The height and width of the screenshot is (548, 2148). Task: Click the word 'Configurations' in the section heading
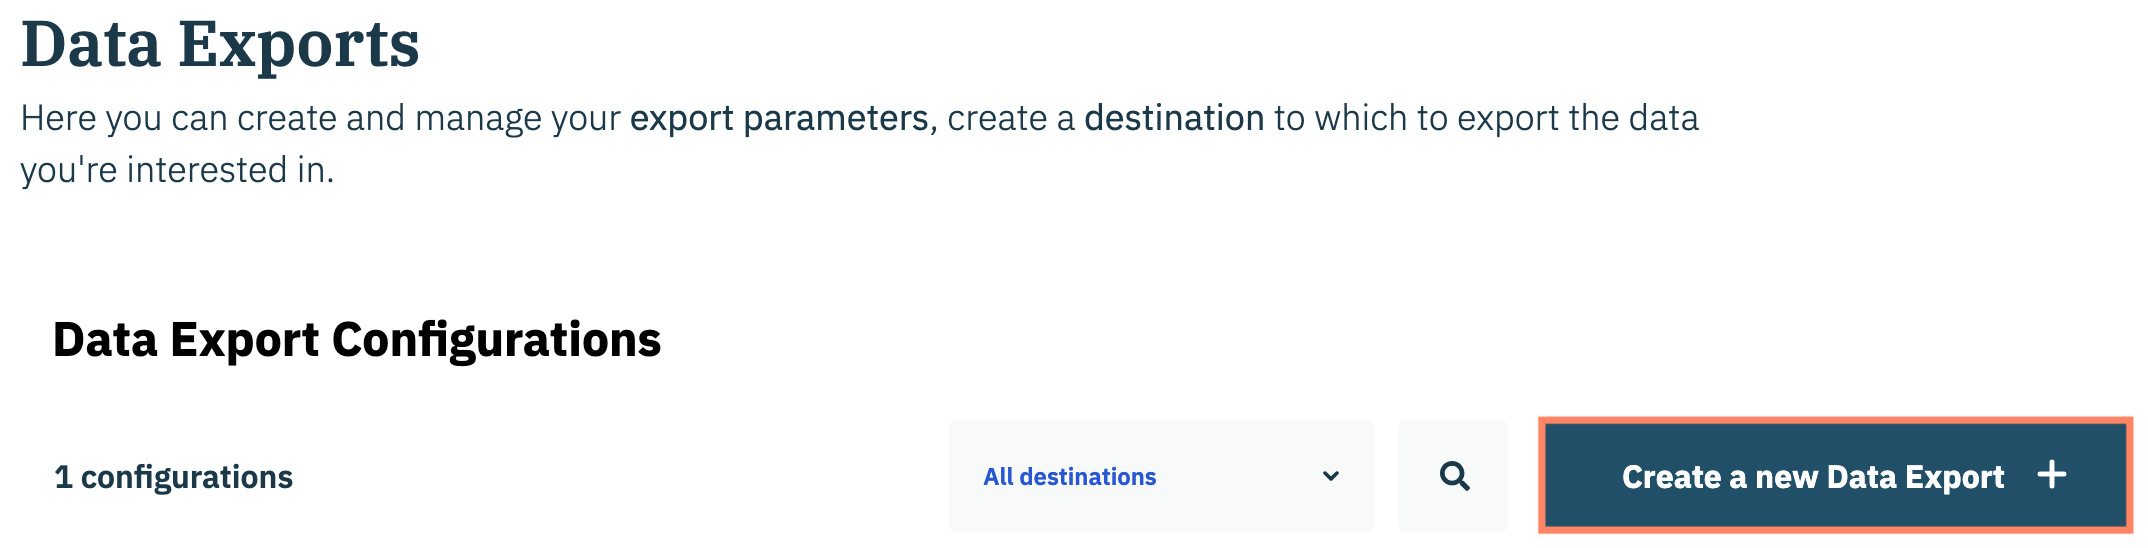[x=496, y=340]
